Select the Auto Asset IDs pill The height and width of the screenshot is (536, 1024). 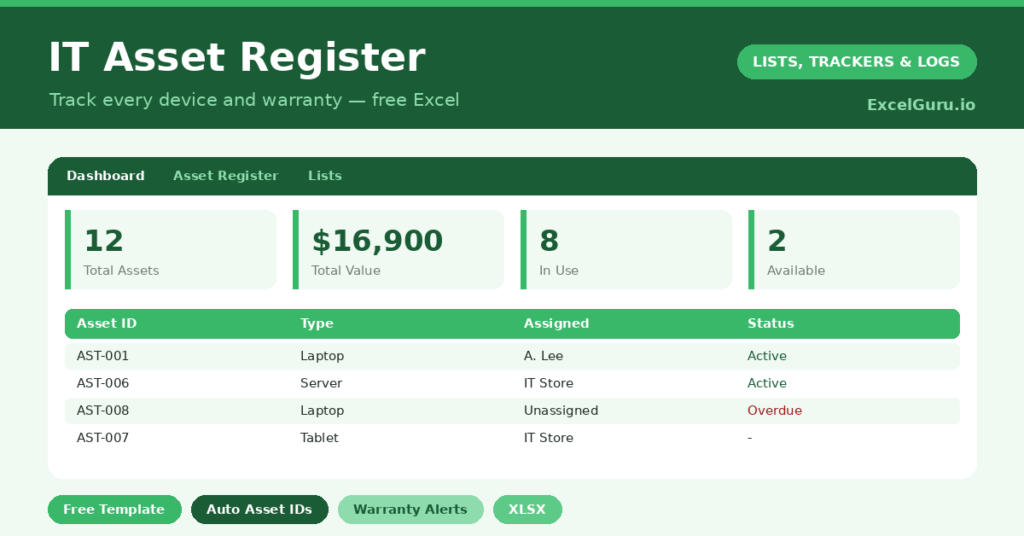point(259,509)
